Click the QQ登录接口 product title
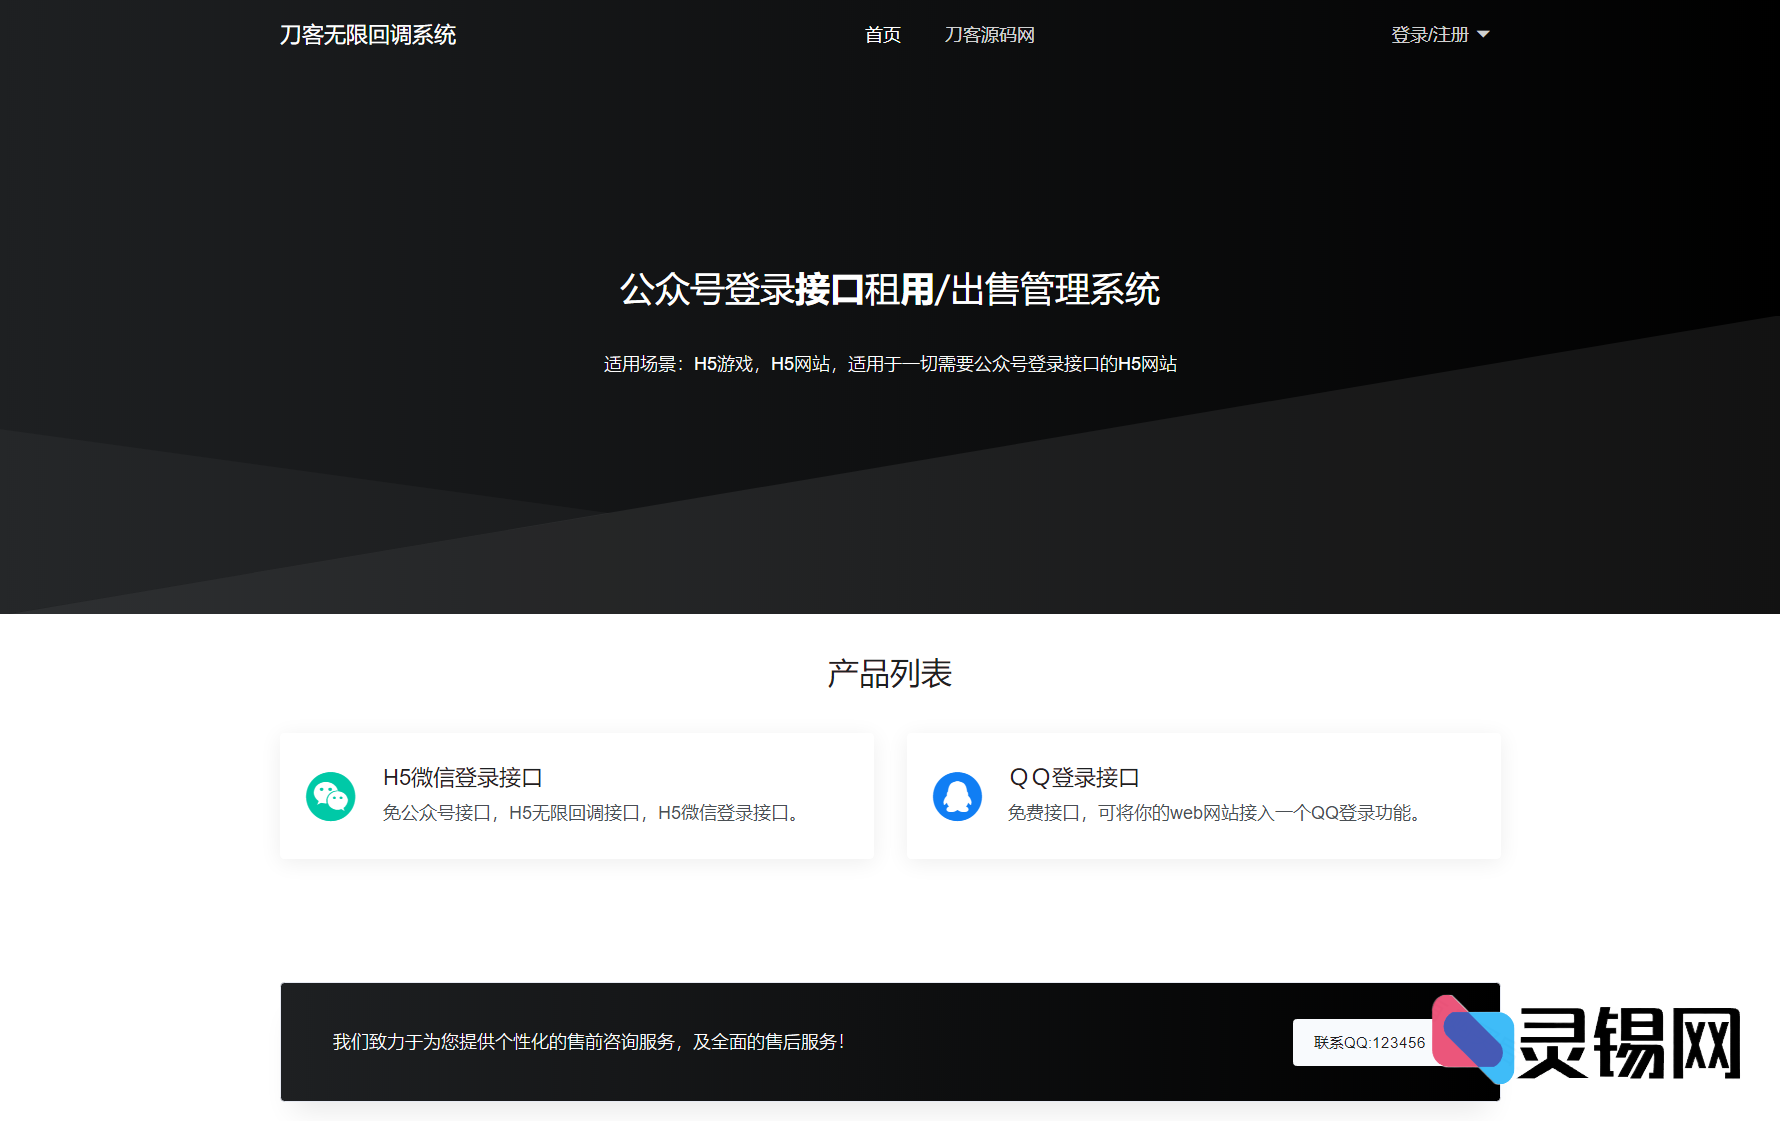 1074,777
